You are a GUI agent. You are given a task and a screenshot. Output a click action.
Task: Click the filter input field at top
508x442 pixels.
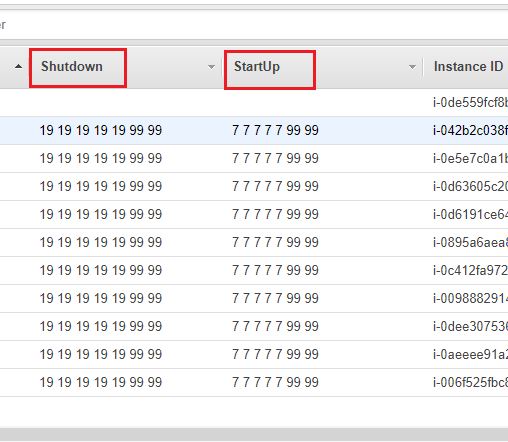coord(254,25)
